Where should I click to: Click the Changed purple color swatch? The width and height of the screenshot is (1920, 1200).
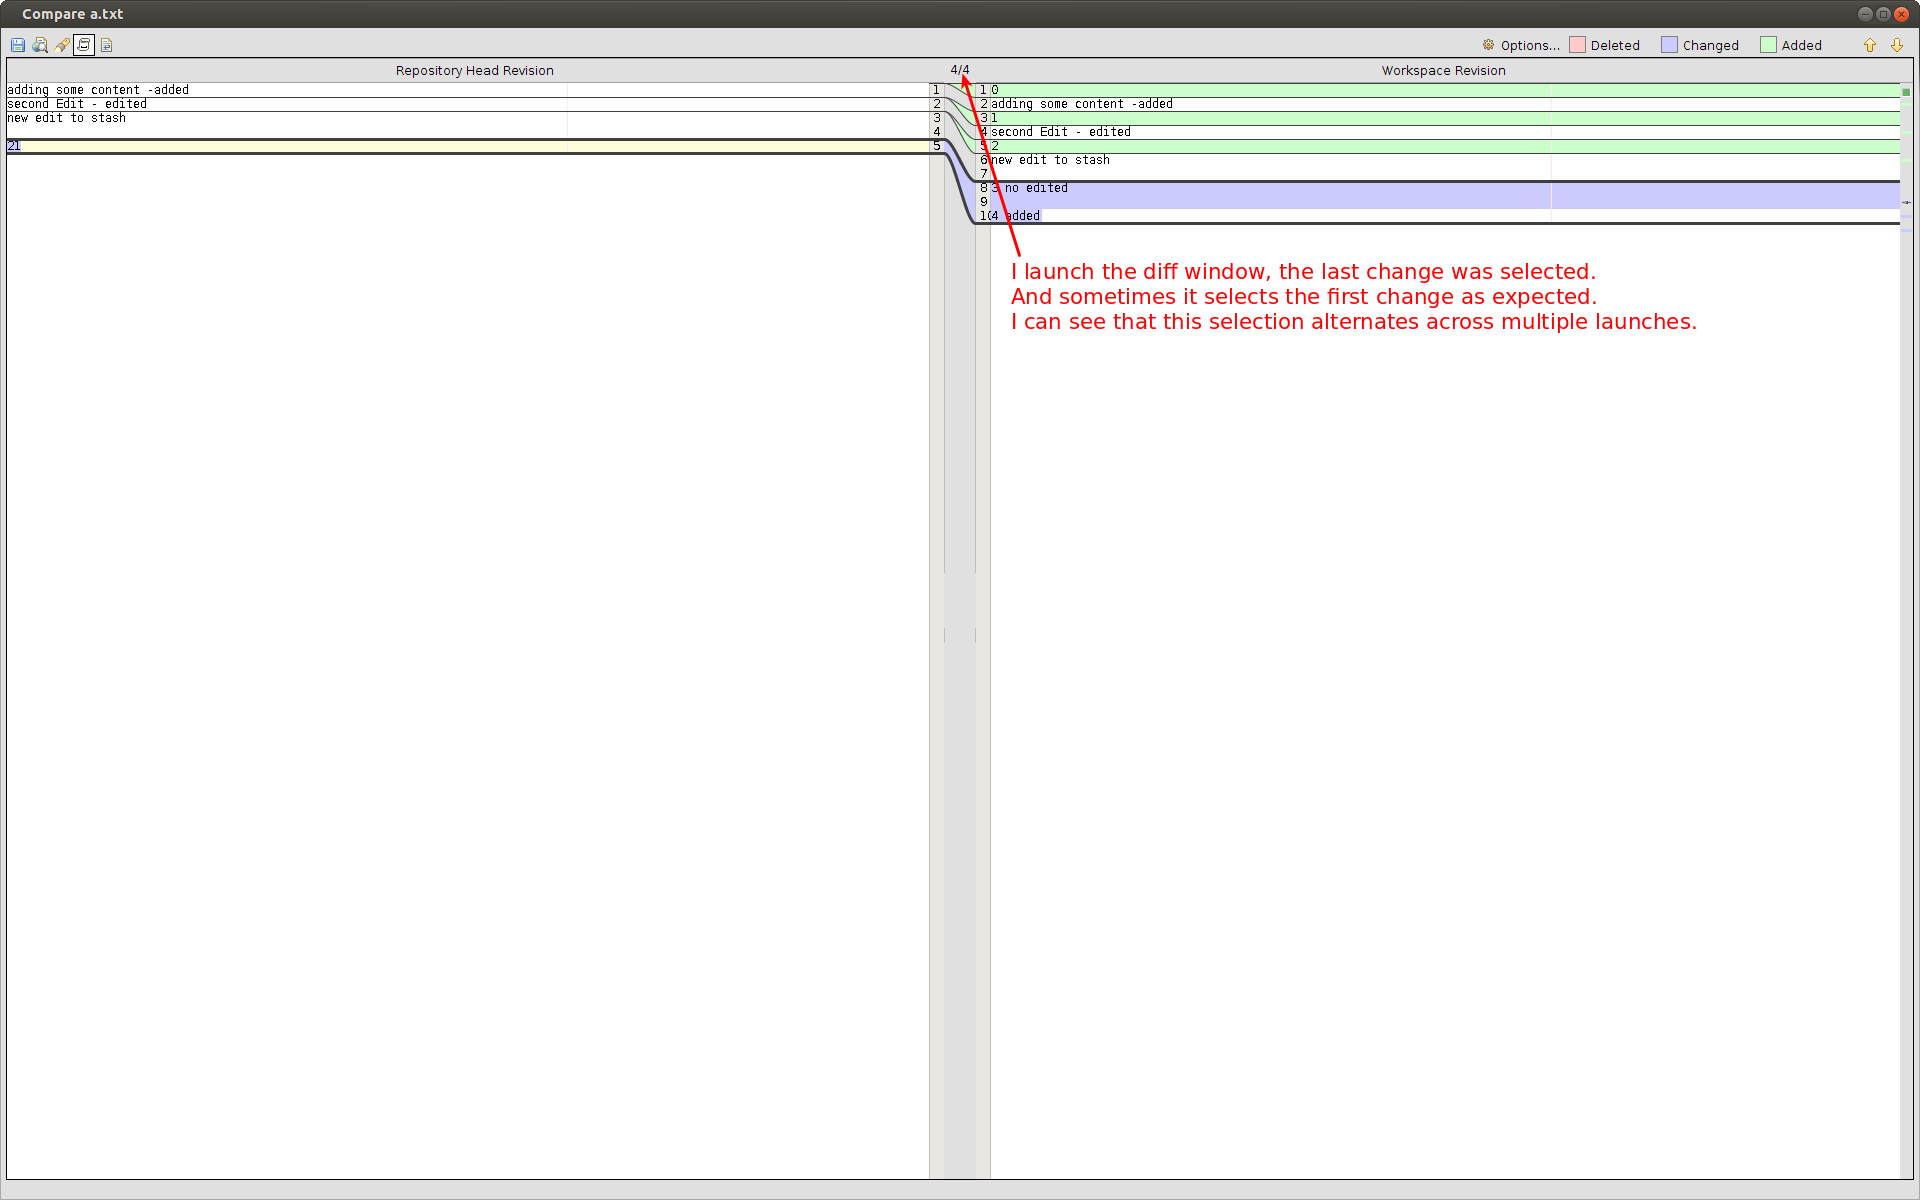click(1669, 45)
